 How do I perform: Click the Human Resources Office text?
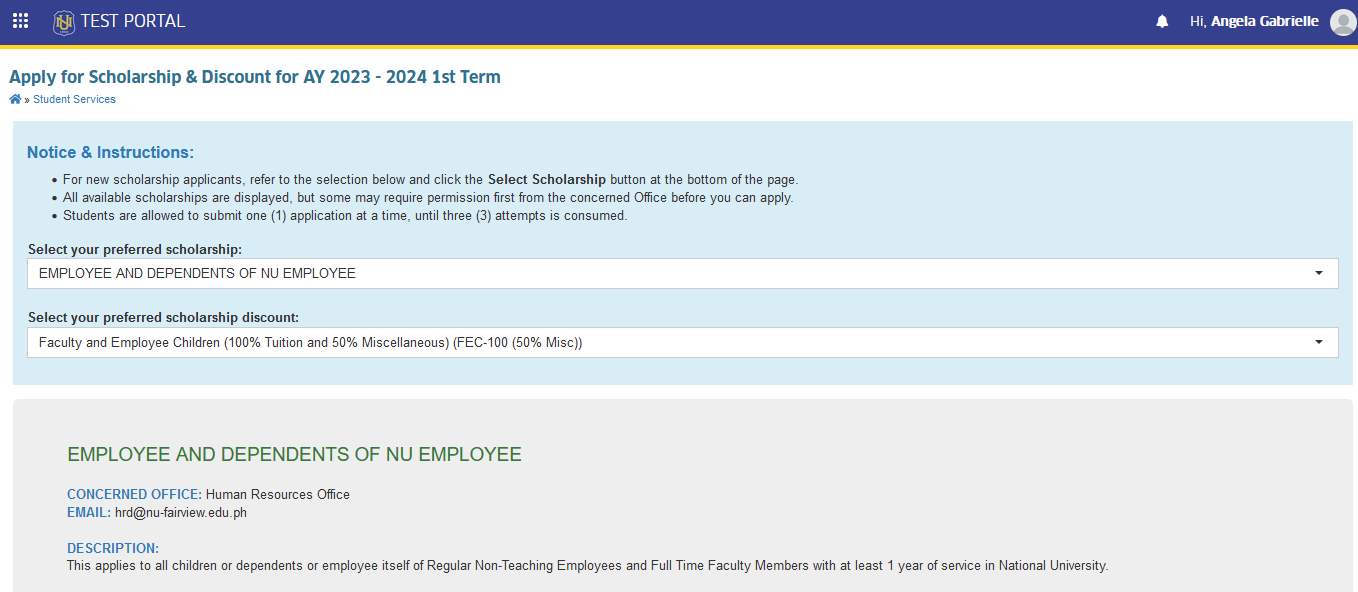click(278, 494)
